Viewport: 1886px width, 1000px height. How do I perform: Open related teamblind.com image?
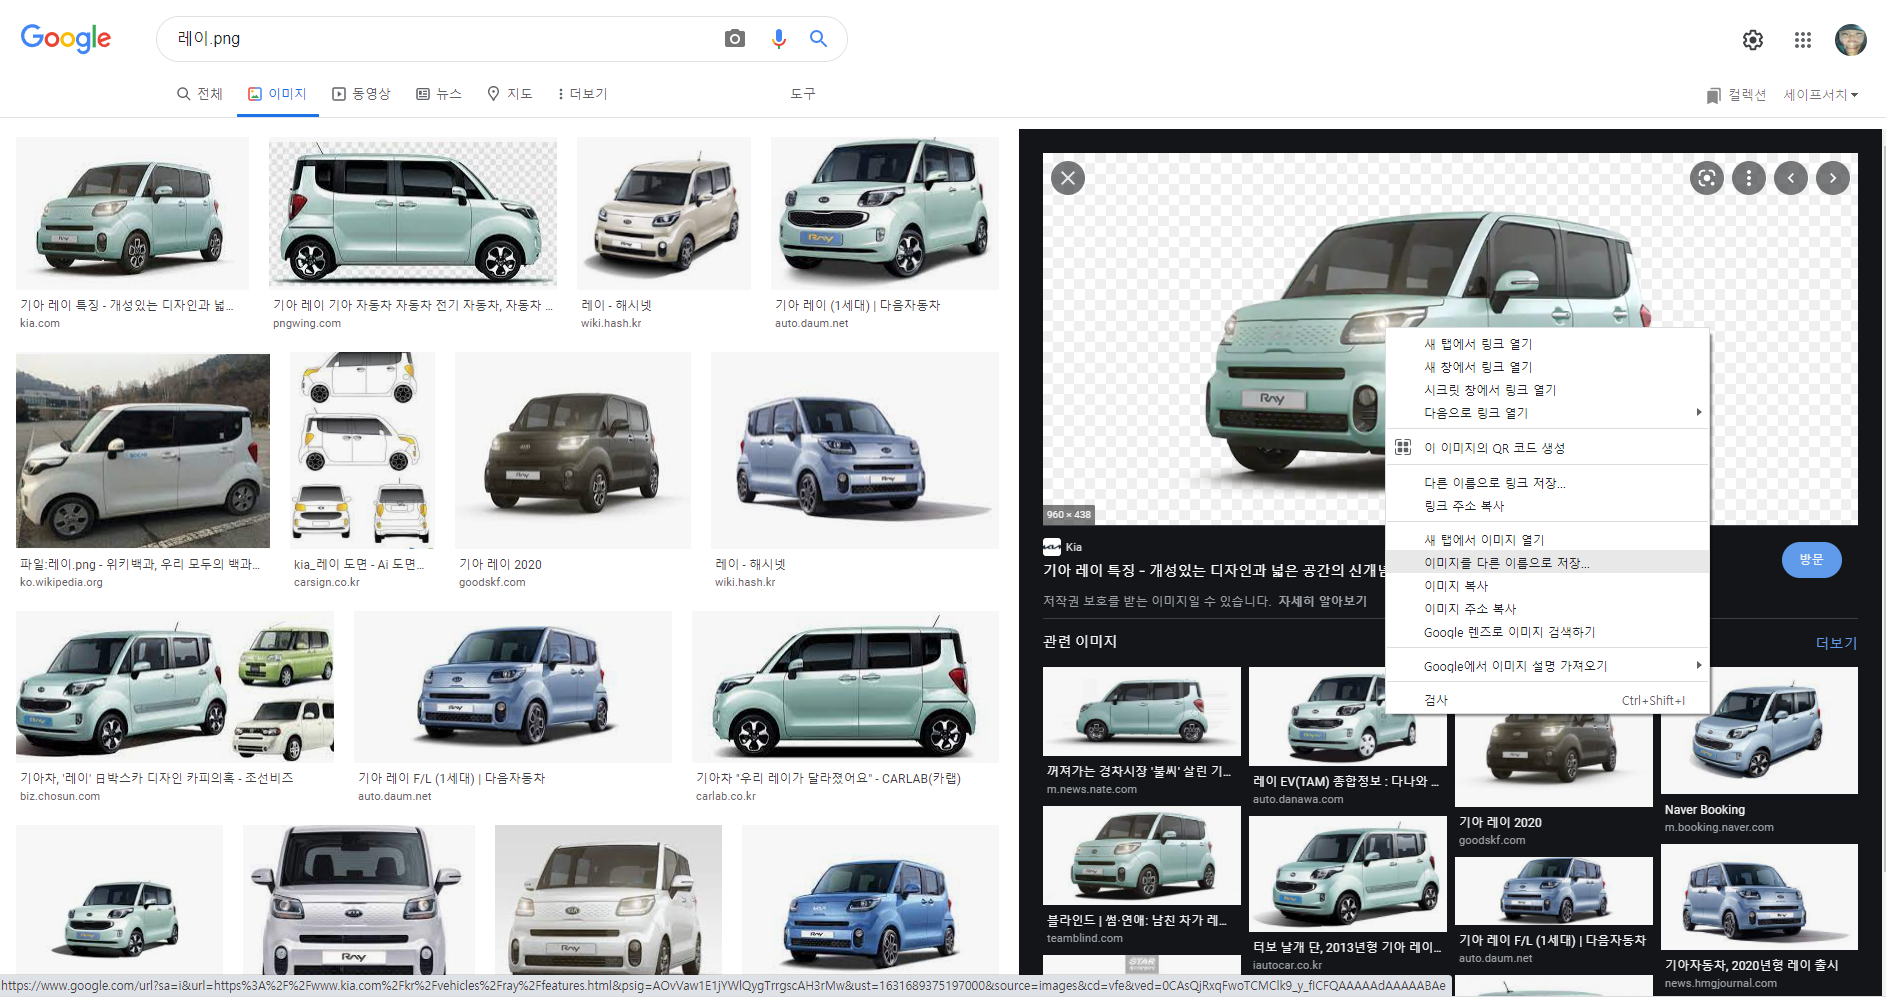[x=1141, y=856]
